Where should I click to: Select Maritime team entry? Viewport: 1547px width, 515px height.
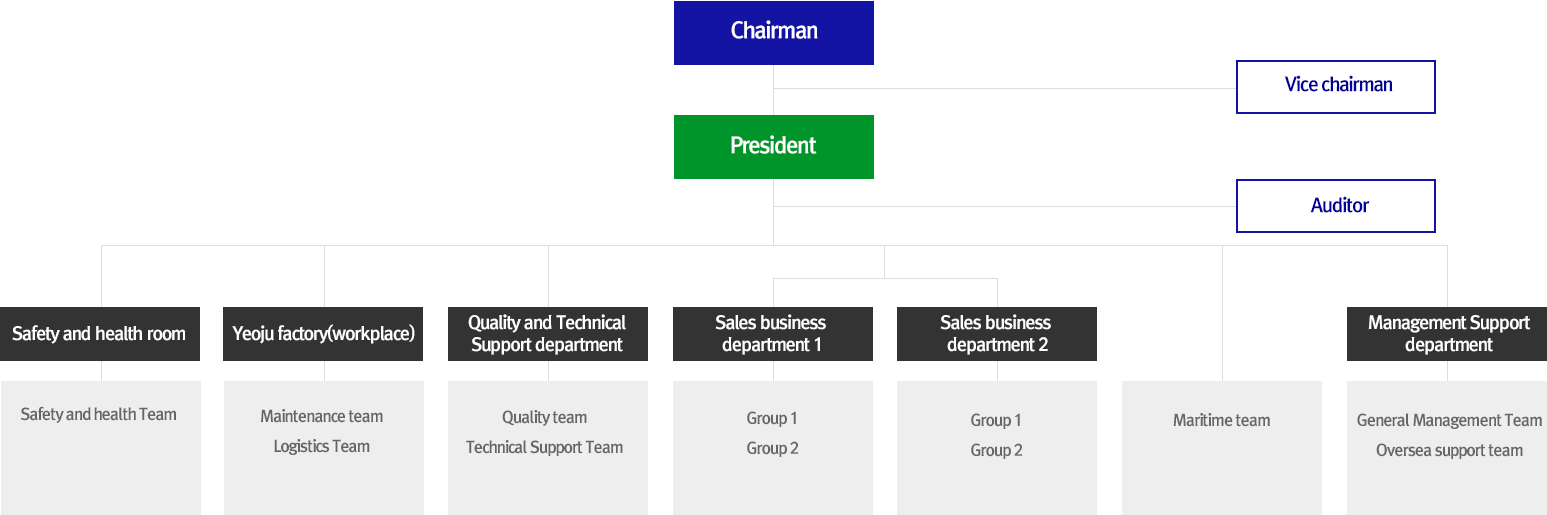(x=1221, y=420)
